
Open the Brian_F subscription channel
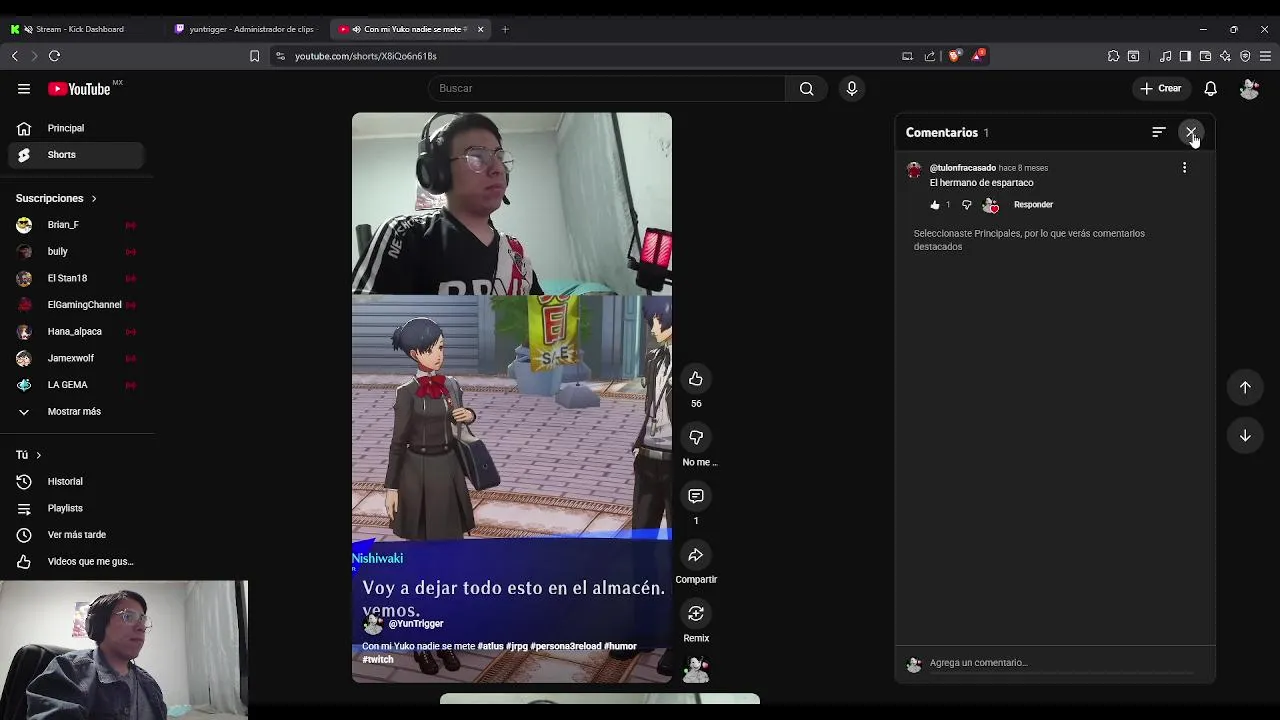pos(78,225)
